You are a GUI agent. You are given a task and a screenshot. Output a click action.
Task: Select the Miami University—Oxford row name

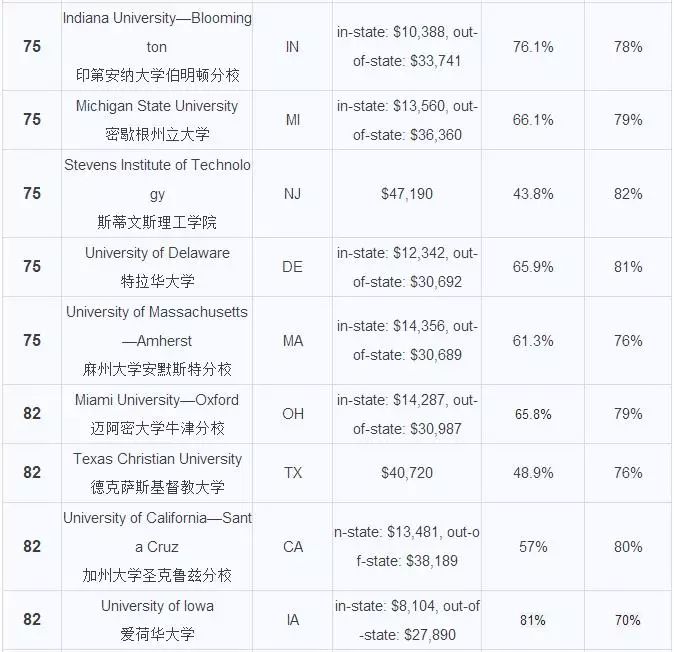pyautogui.click(x=157, y=414)
